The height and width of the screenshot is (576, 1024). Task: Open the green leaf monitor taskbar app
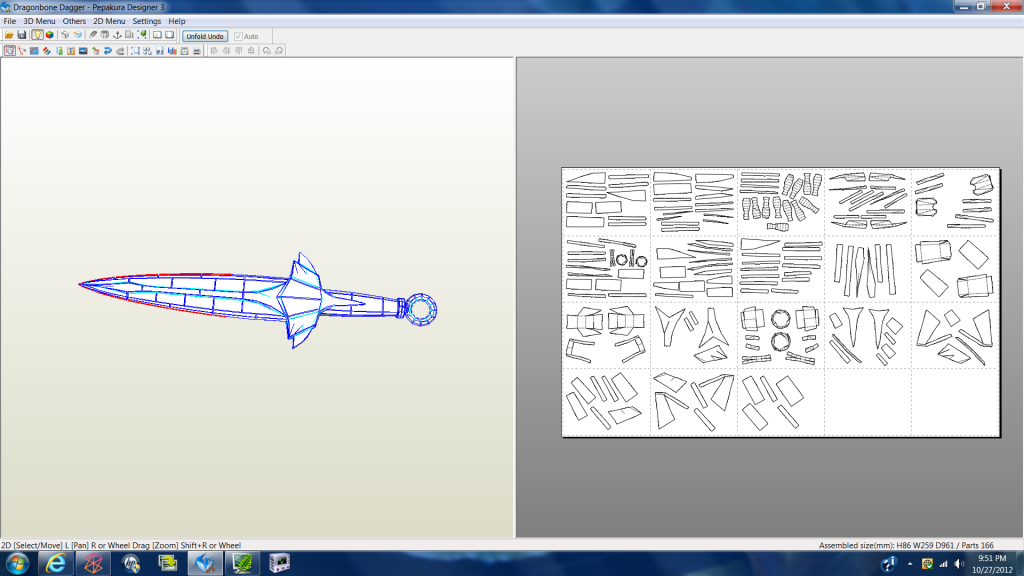click(x=242, y=564)
